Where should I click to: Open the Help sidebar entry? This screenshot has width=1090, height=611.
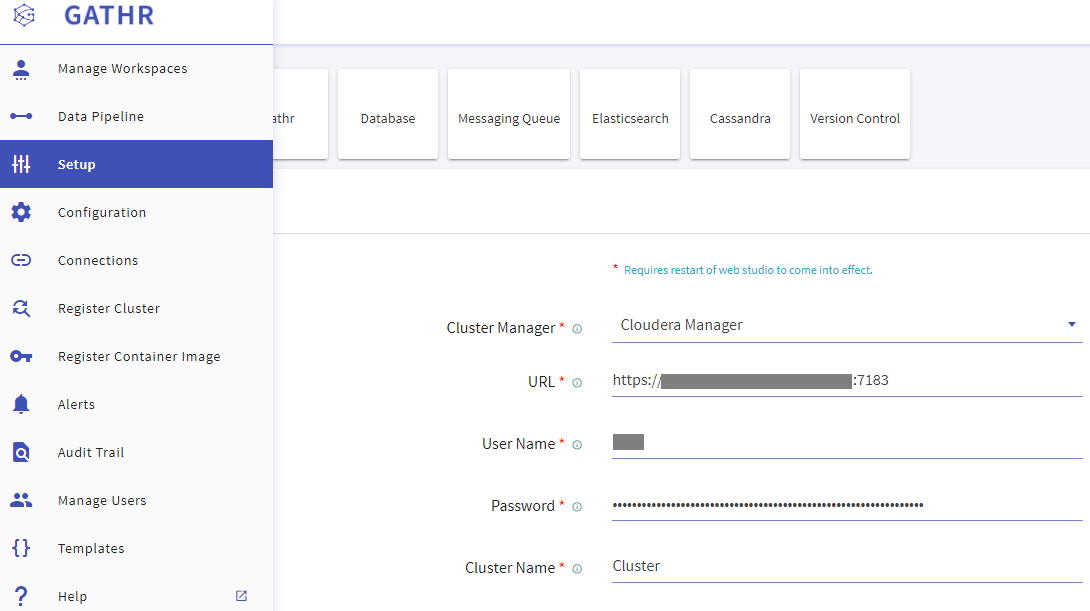136,596
